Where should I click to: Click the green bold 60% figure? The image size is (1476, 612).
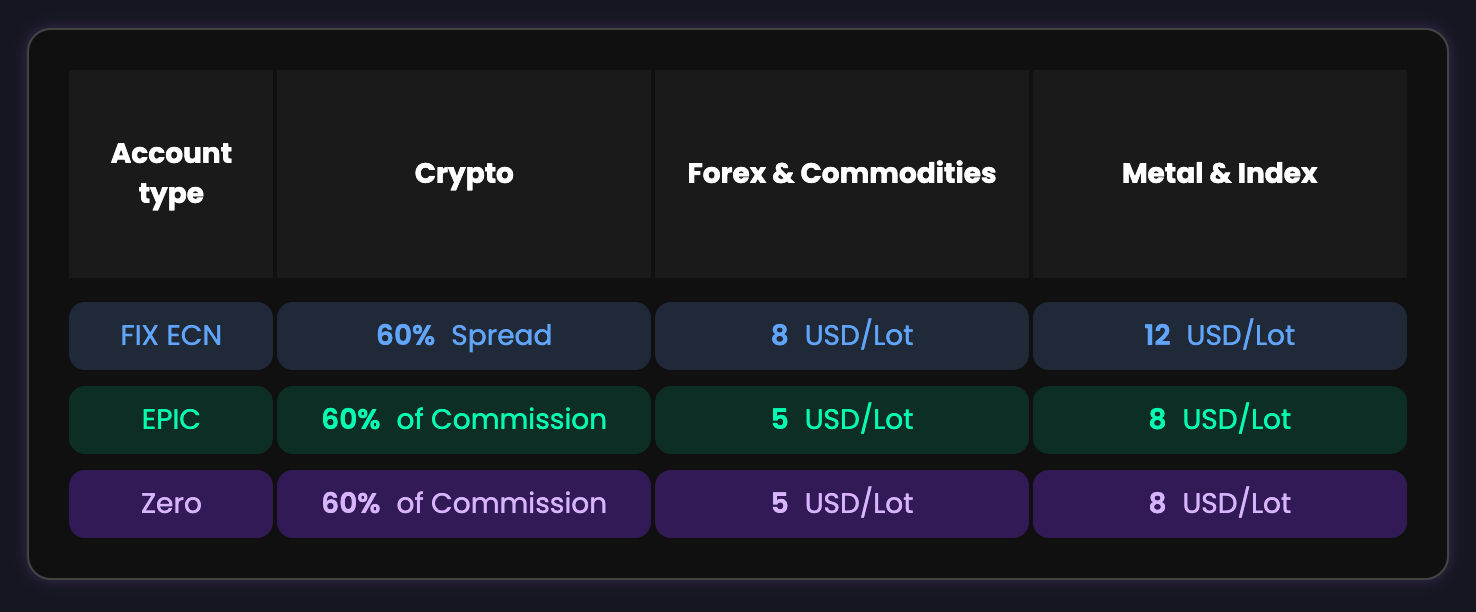coord(351,419)
